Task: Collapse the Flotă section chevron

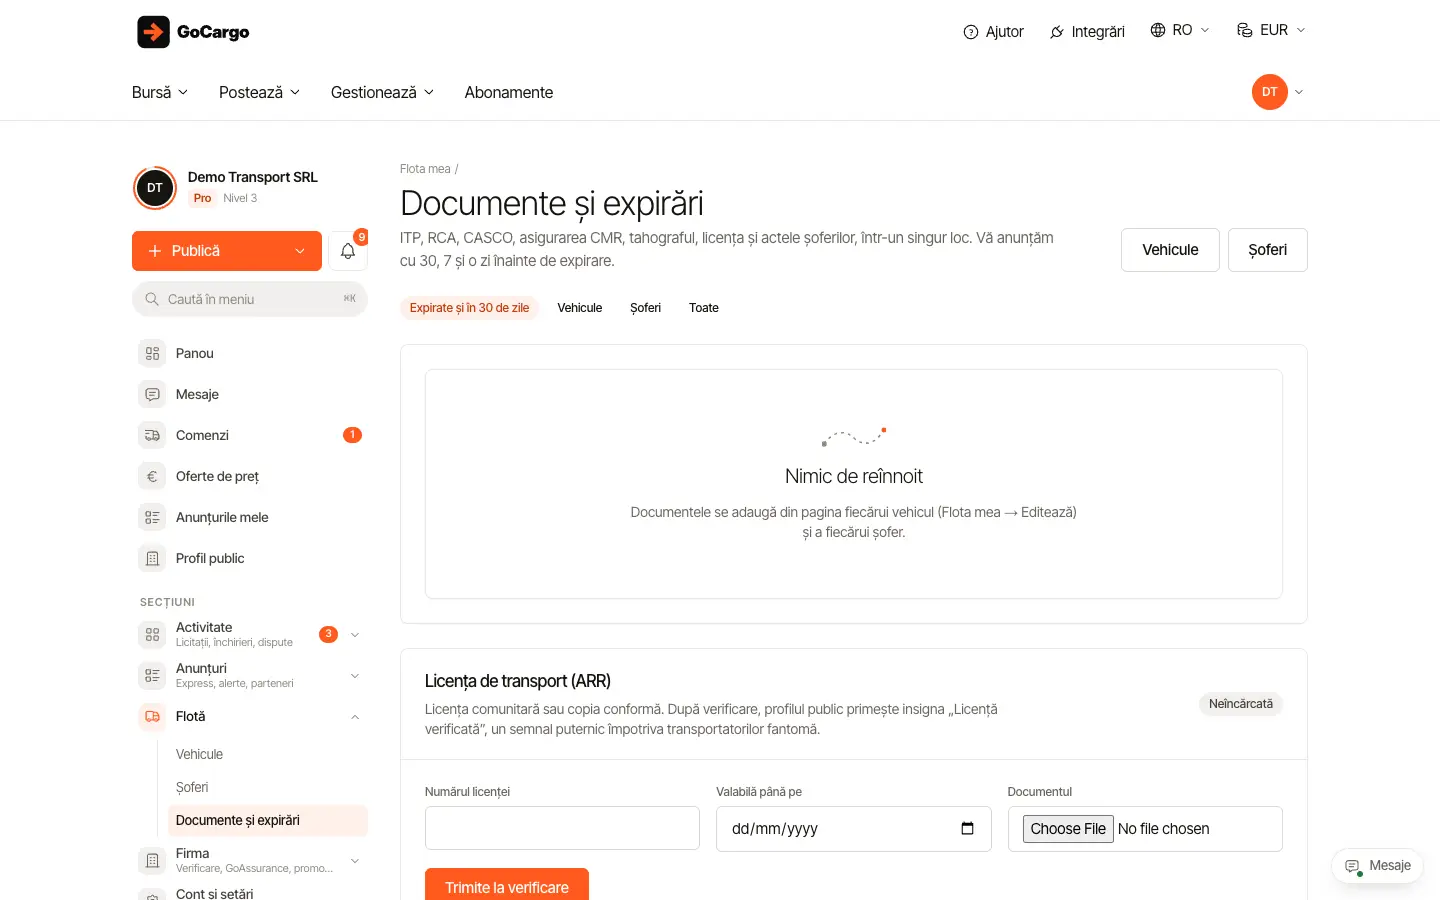Action: tap(355, 717)
